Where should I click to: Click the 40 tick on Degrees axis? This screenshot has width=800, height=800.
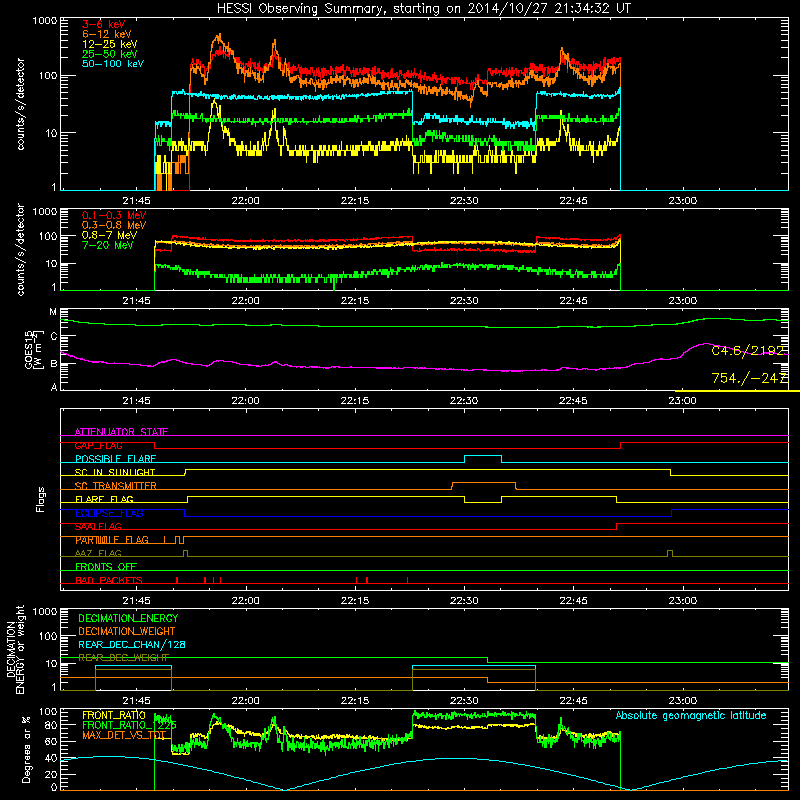tap(51, 758)
